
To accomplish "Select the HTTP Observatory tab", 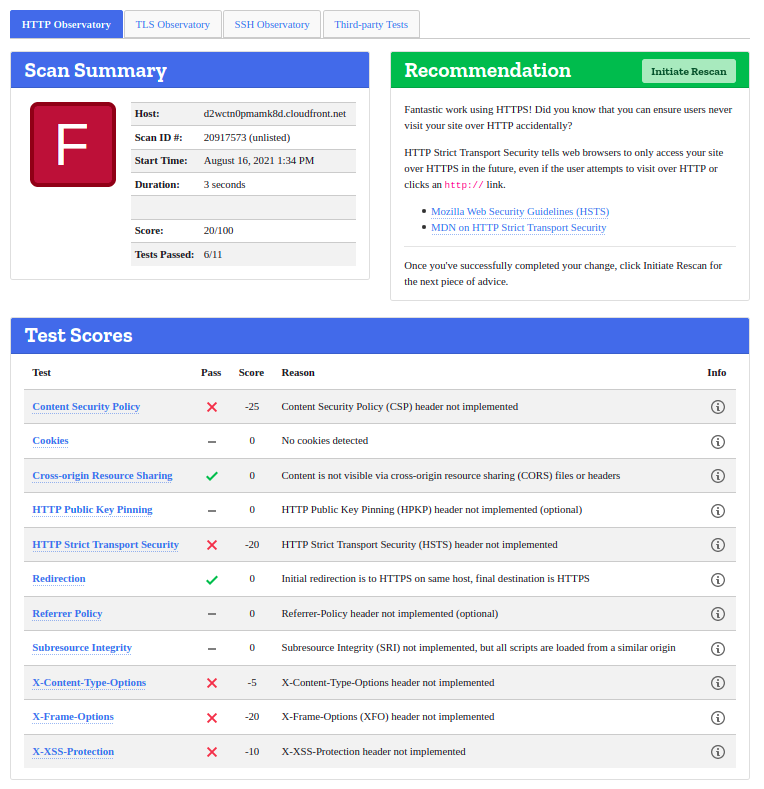I will tap(66, 24).
